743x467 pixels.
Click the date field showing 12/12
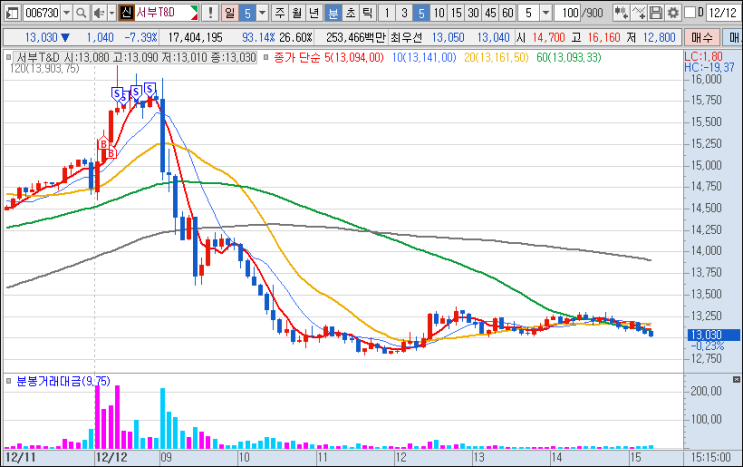coord(722,13)
